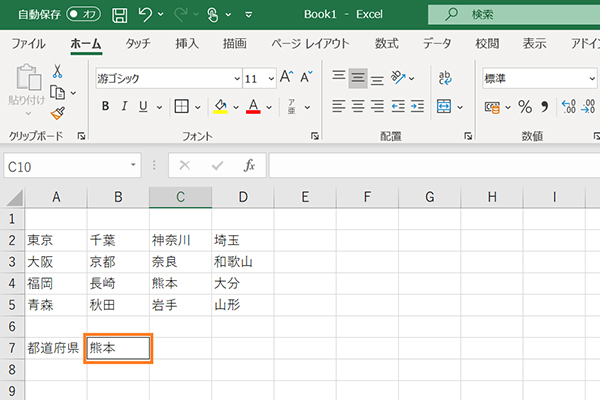Image resolution: width=600 pixels, height=400 pixels.
Task: Open the font name dropdown
Action: point(236,78)
